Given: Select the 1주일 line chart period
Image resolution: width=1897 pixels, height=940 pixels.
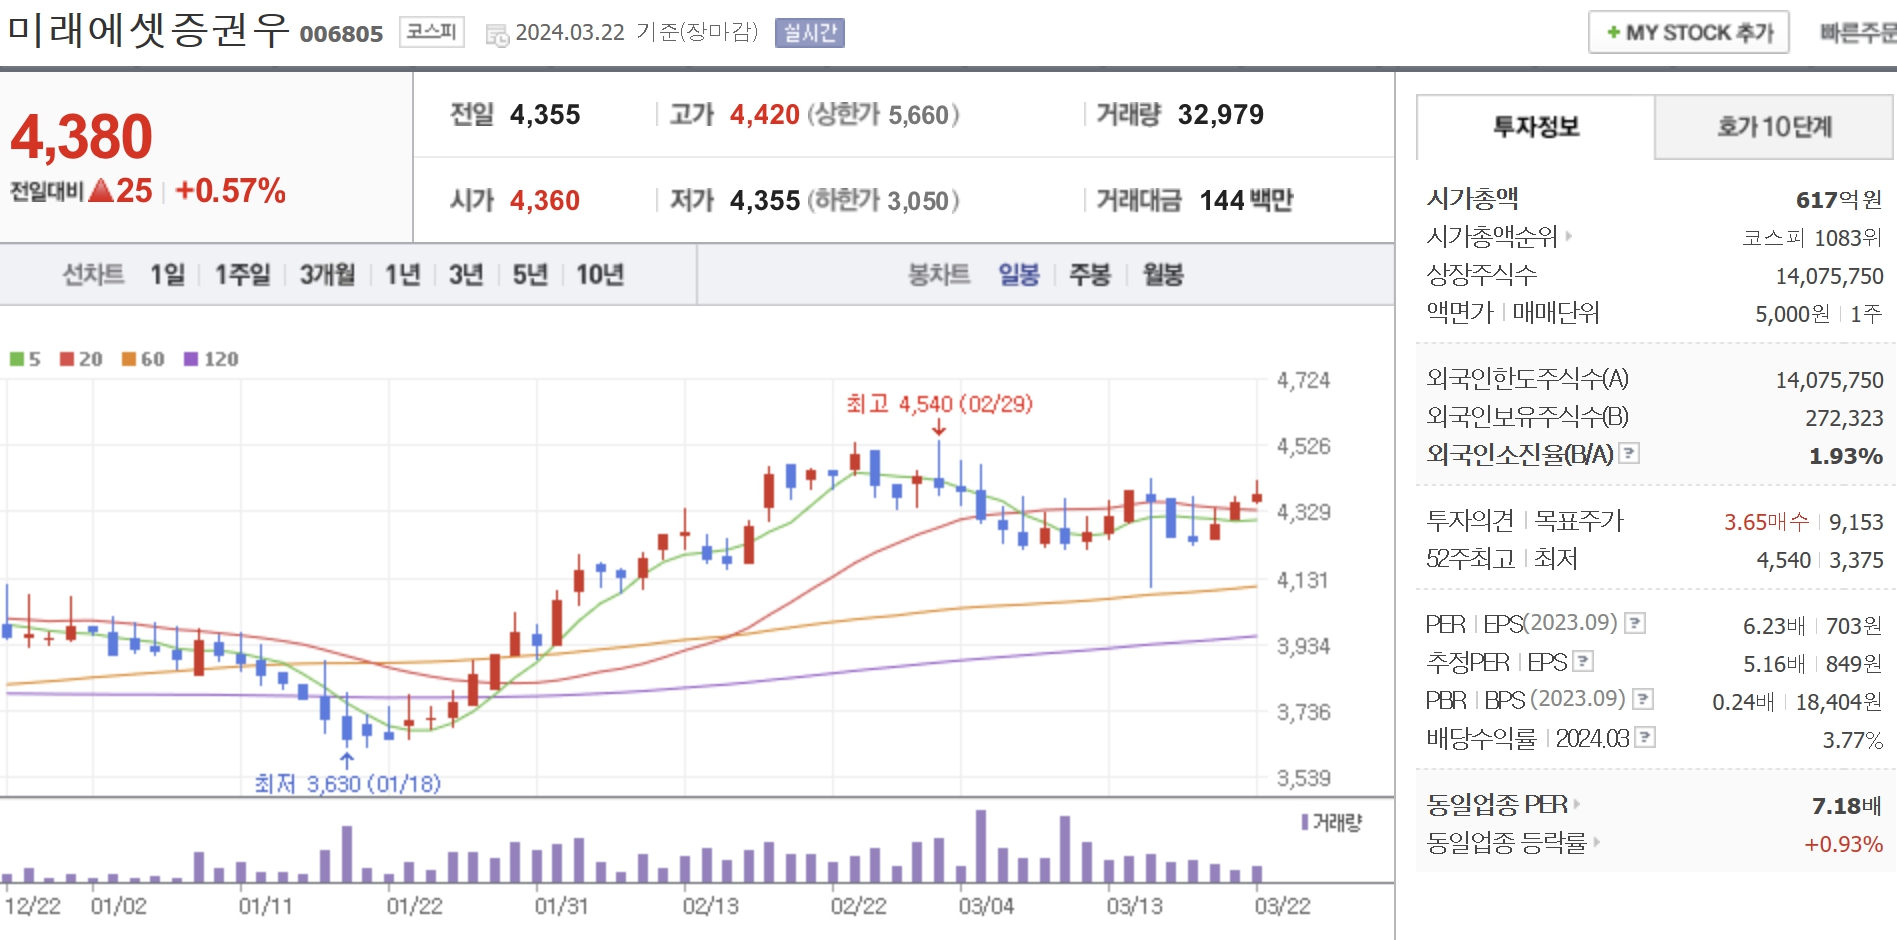Looking at the screenshot, I should click(x=243, y=274).
